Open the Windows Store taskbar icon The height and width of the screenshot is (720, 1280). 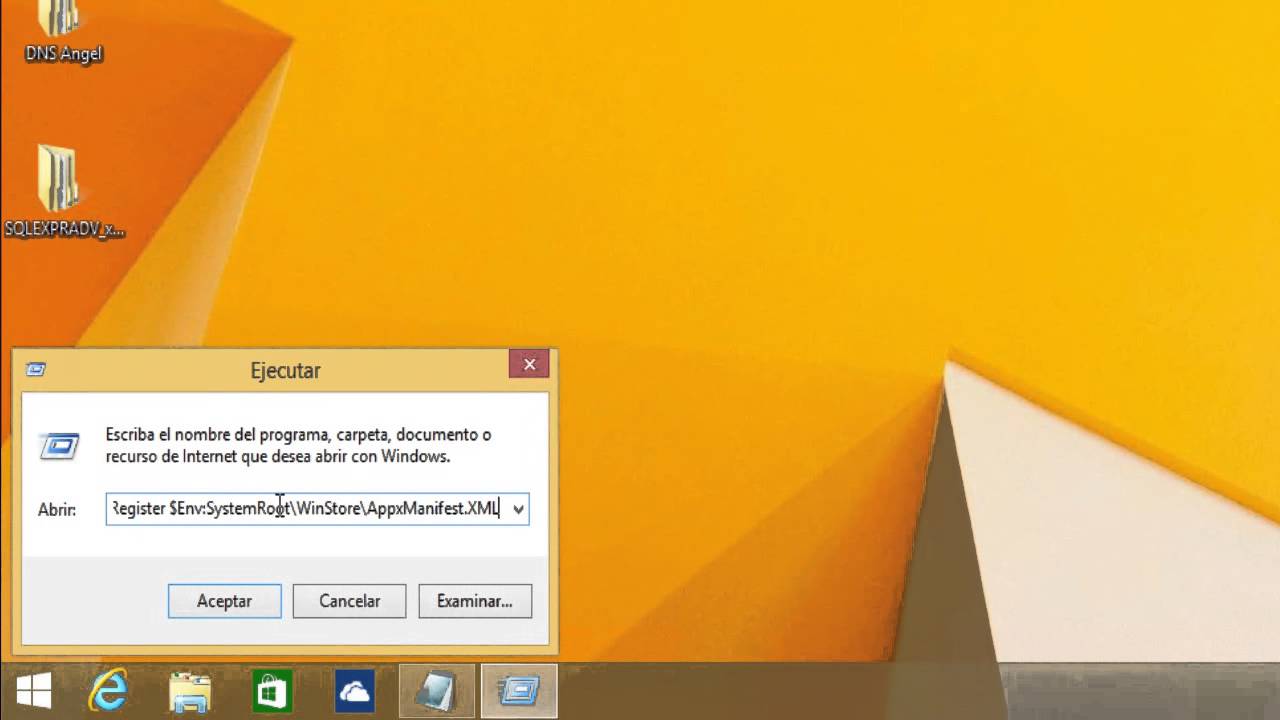(272, 692)
